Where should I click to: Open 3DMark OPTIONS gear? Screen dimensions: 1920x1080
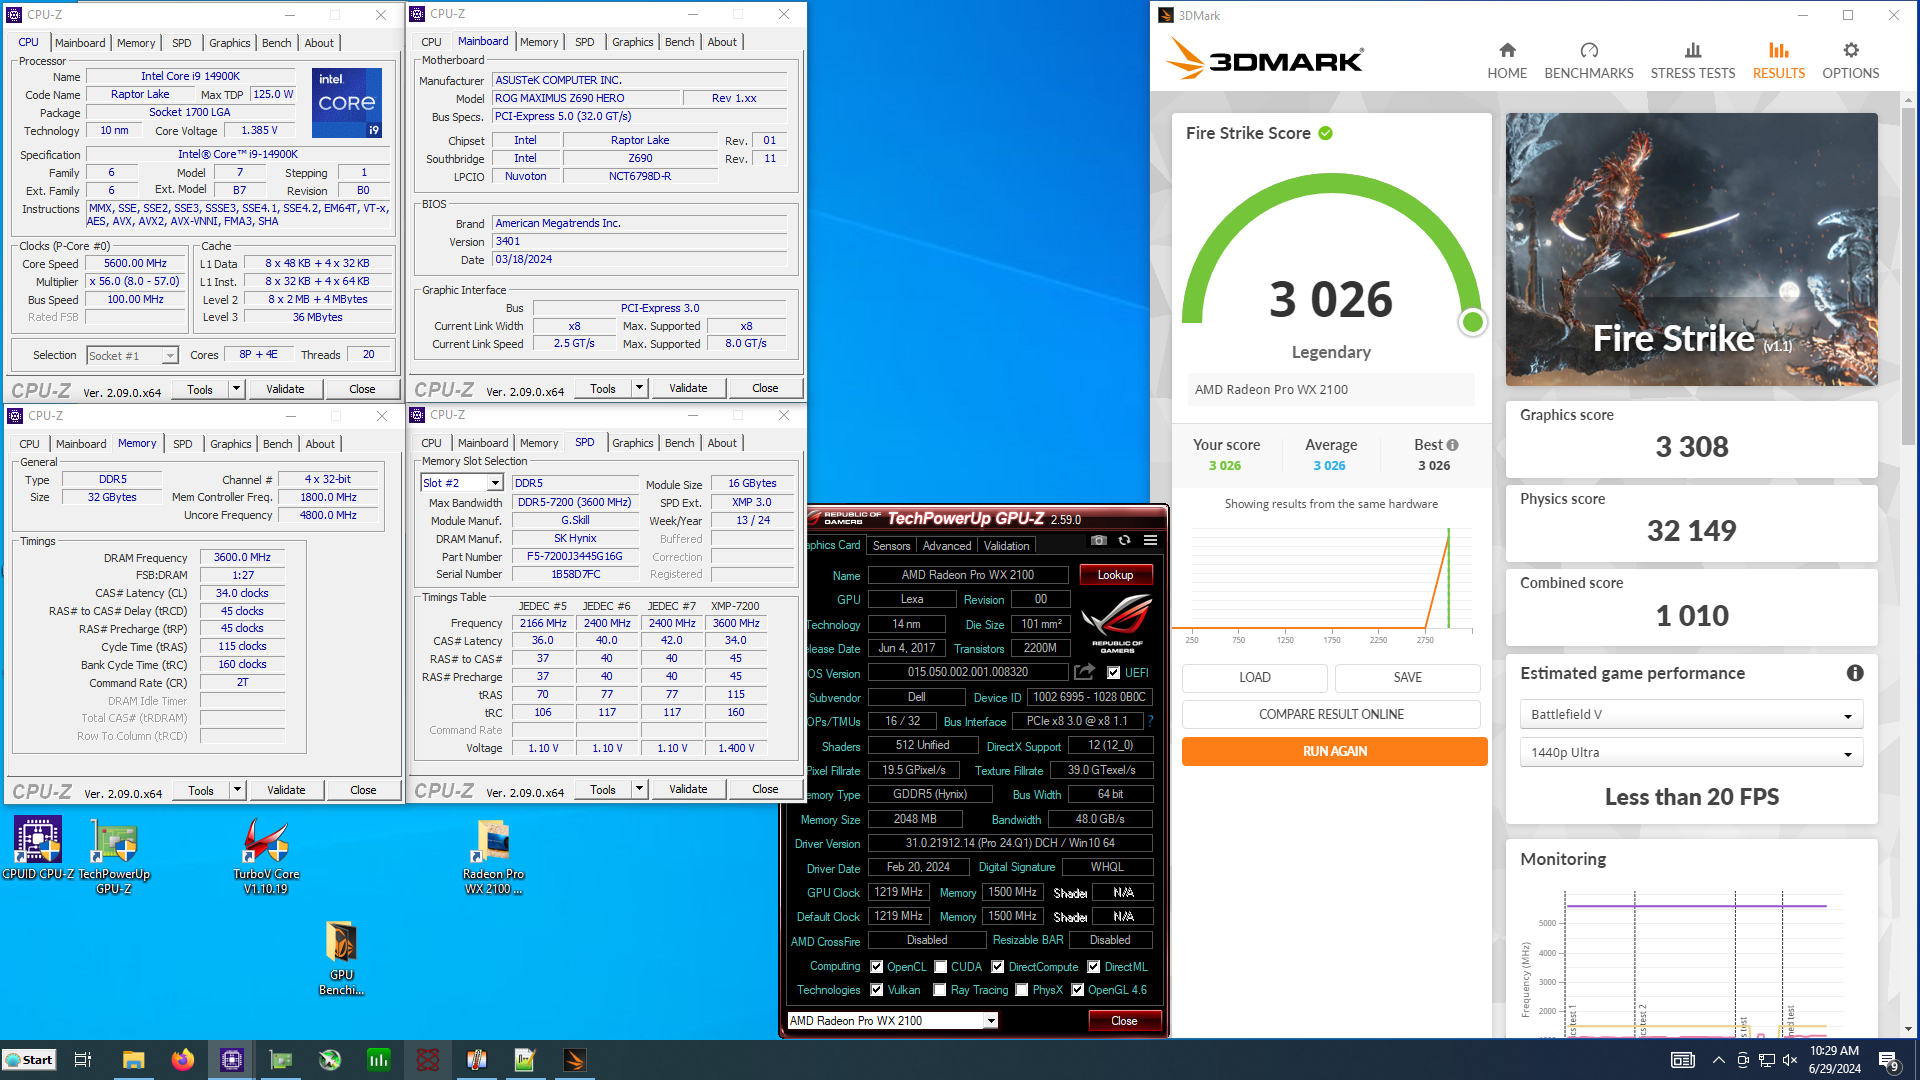click(x=1850, y=60)
